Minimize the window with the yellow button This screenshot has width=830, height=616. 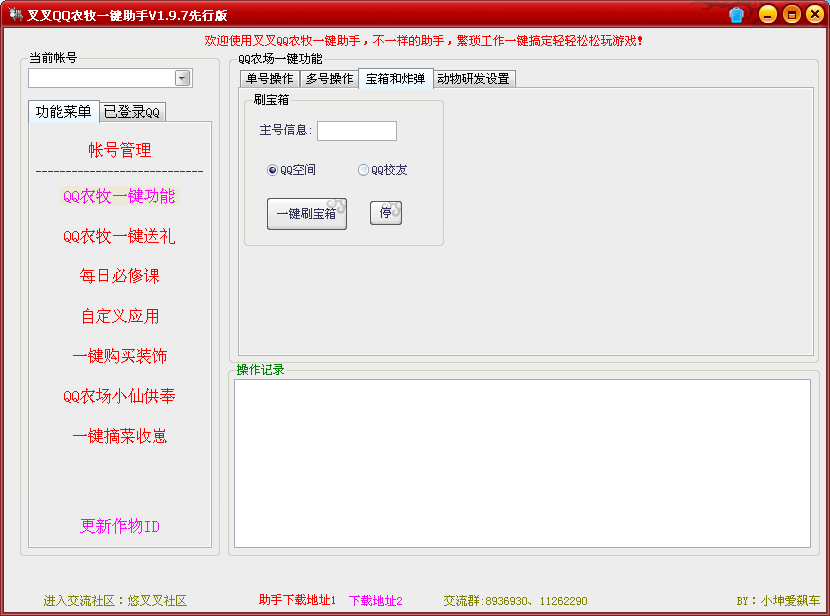(768, 14)
